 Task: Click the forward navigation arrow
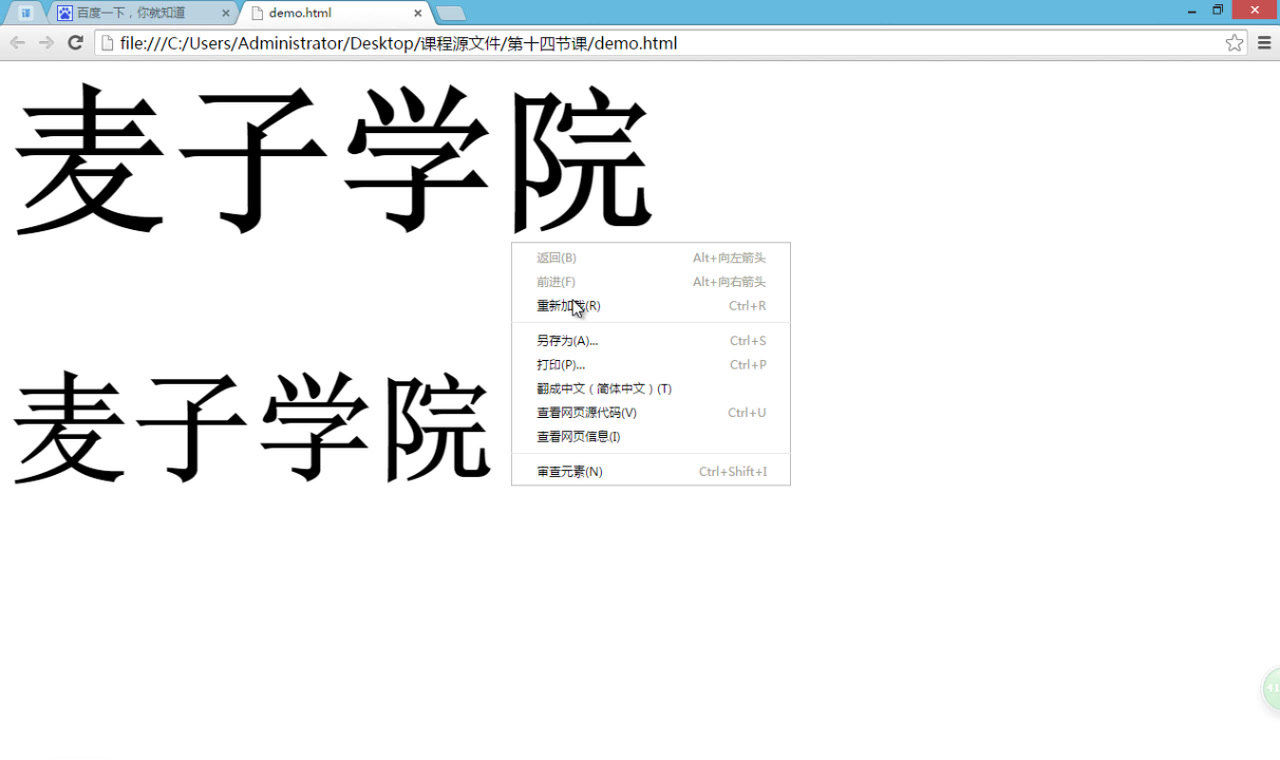click(x=45, y=43)
